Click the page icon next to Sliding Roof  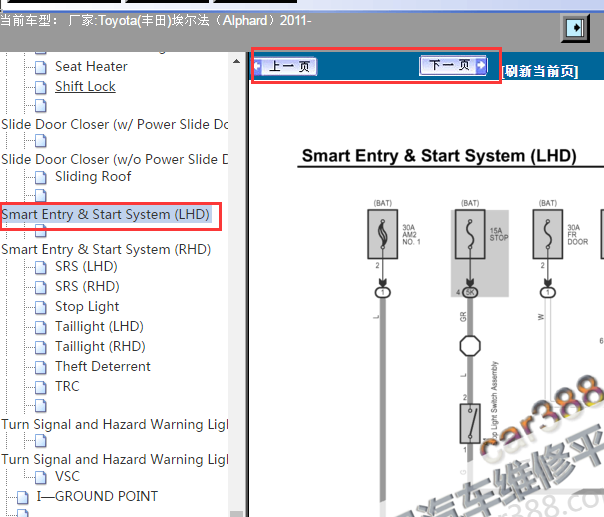pos(41,177)
